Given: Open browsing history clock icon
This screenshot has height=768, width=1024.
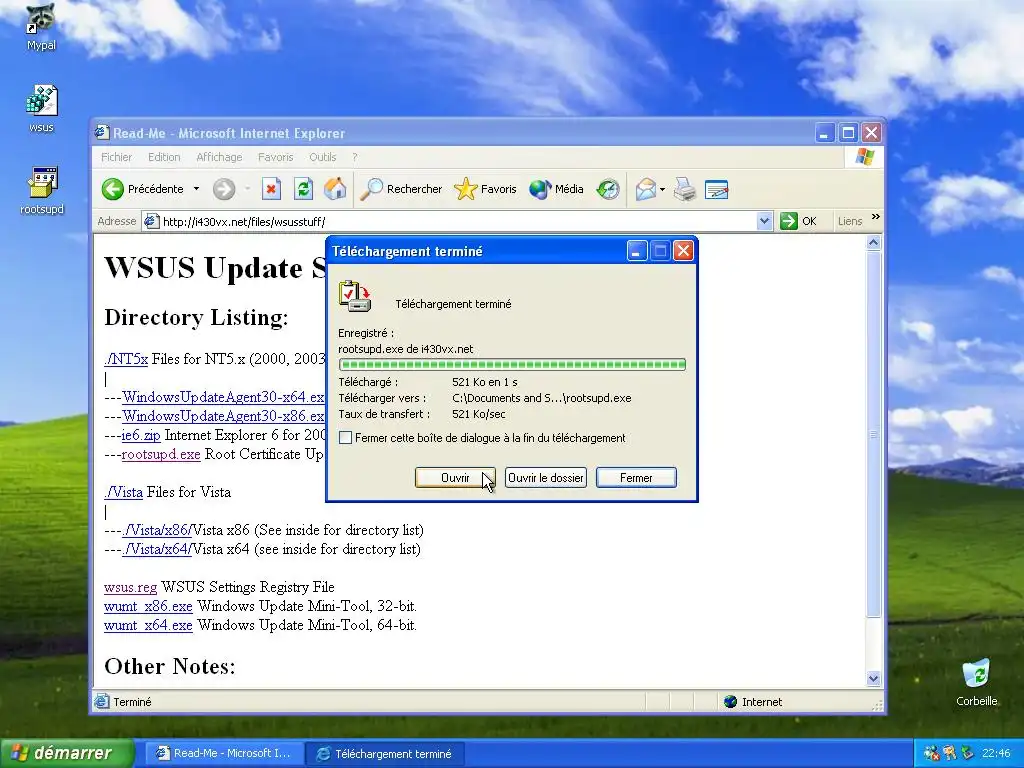Looking at the screenshot, I should [608, 189].
